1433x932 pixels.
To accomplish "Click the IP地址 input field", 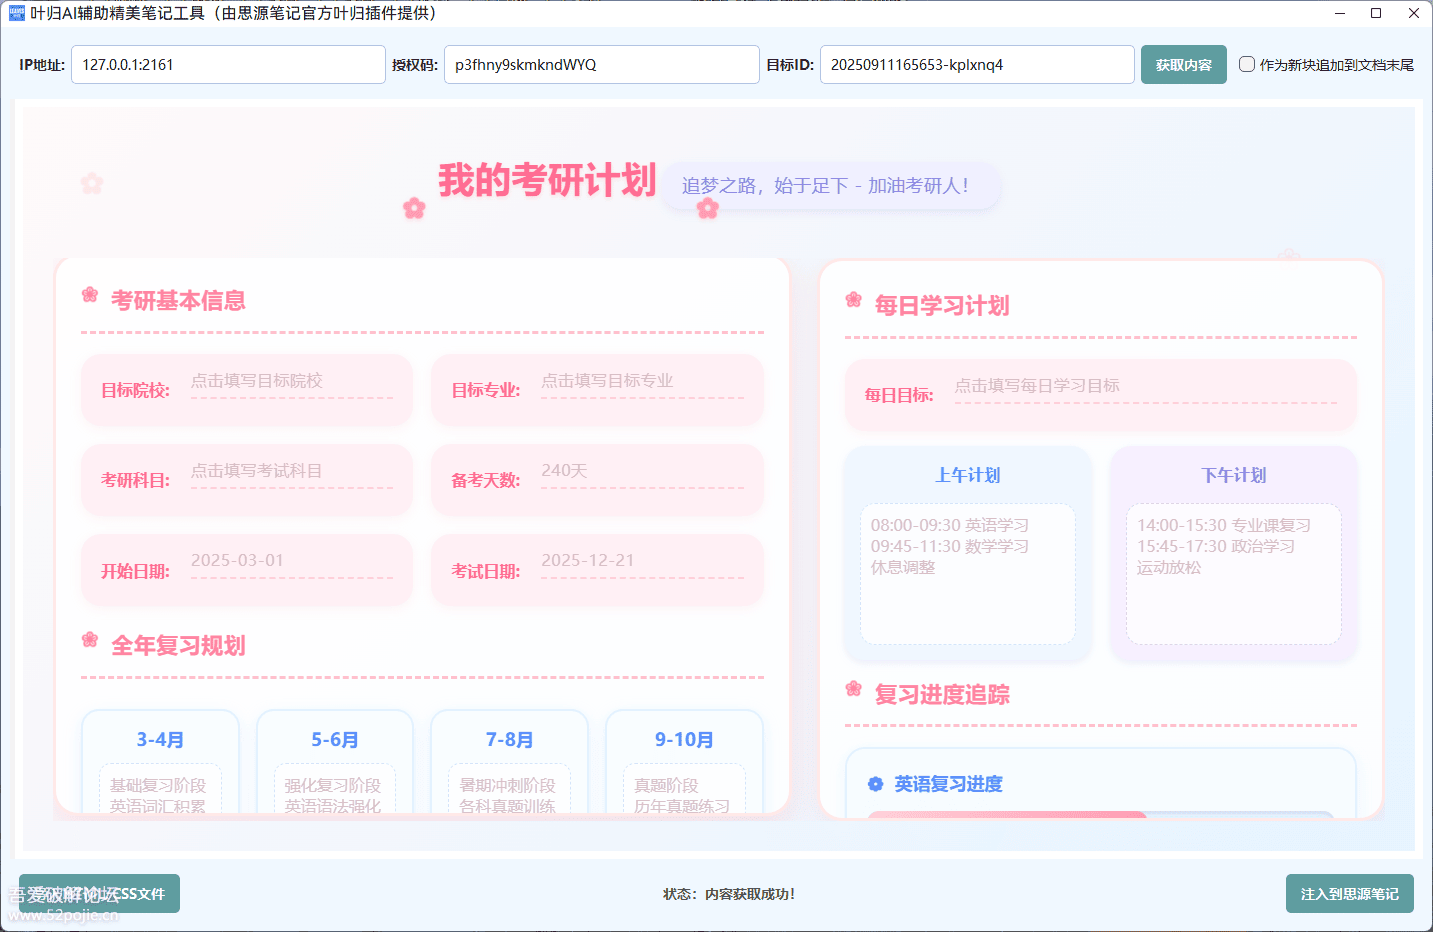I will click(228, 64).
